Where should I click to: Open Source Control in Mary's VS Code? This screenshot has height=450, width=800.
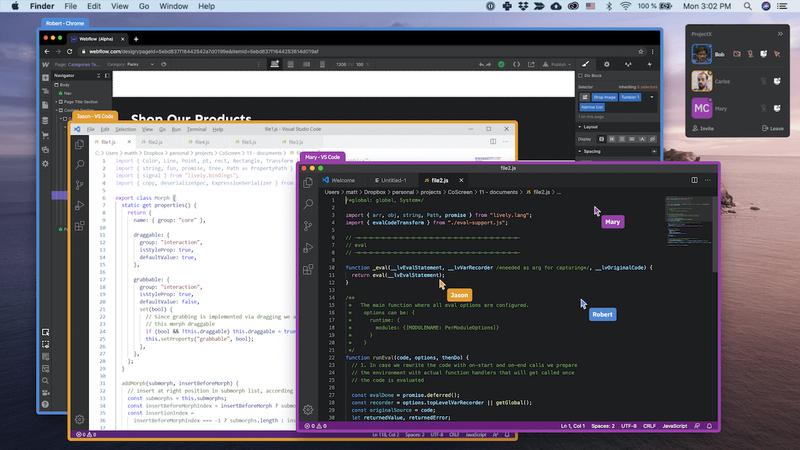coord(308,226)
